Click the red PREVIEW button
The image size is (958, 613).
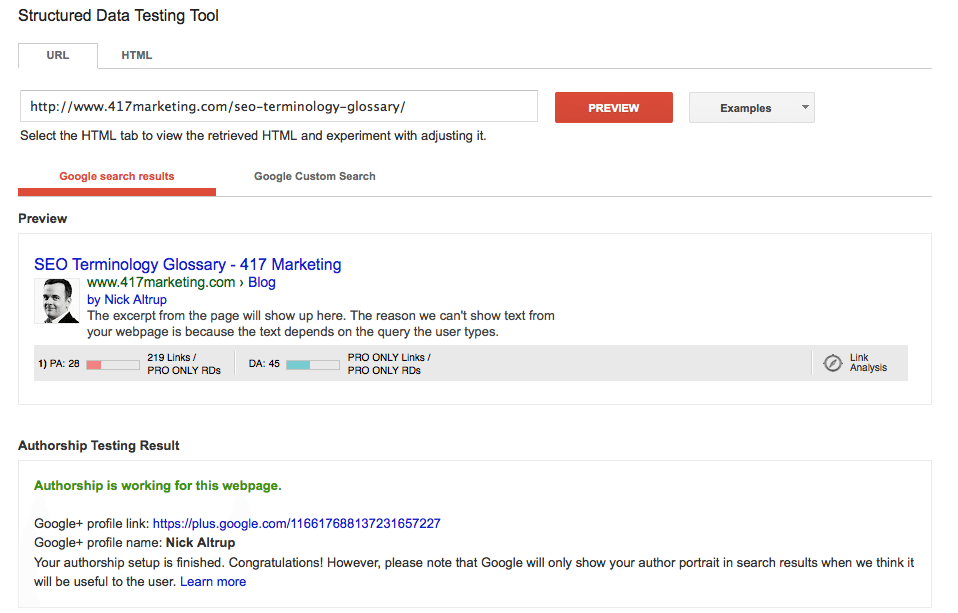point(613,108)
